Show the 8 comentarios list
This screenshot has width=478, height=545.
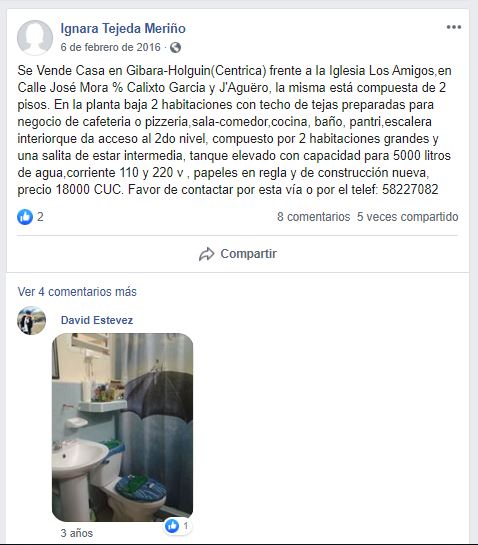click(x=314, y=217)
